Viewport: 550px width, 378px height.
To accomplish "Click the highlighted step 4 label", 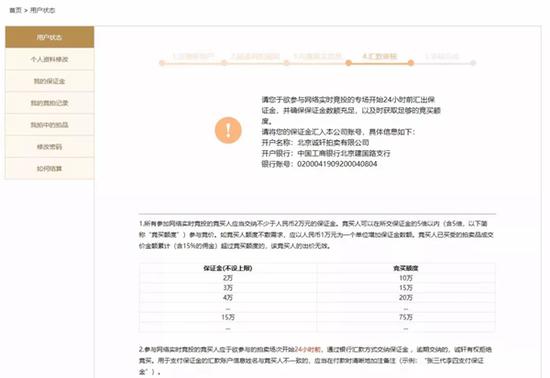I will 380,56.
